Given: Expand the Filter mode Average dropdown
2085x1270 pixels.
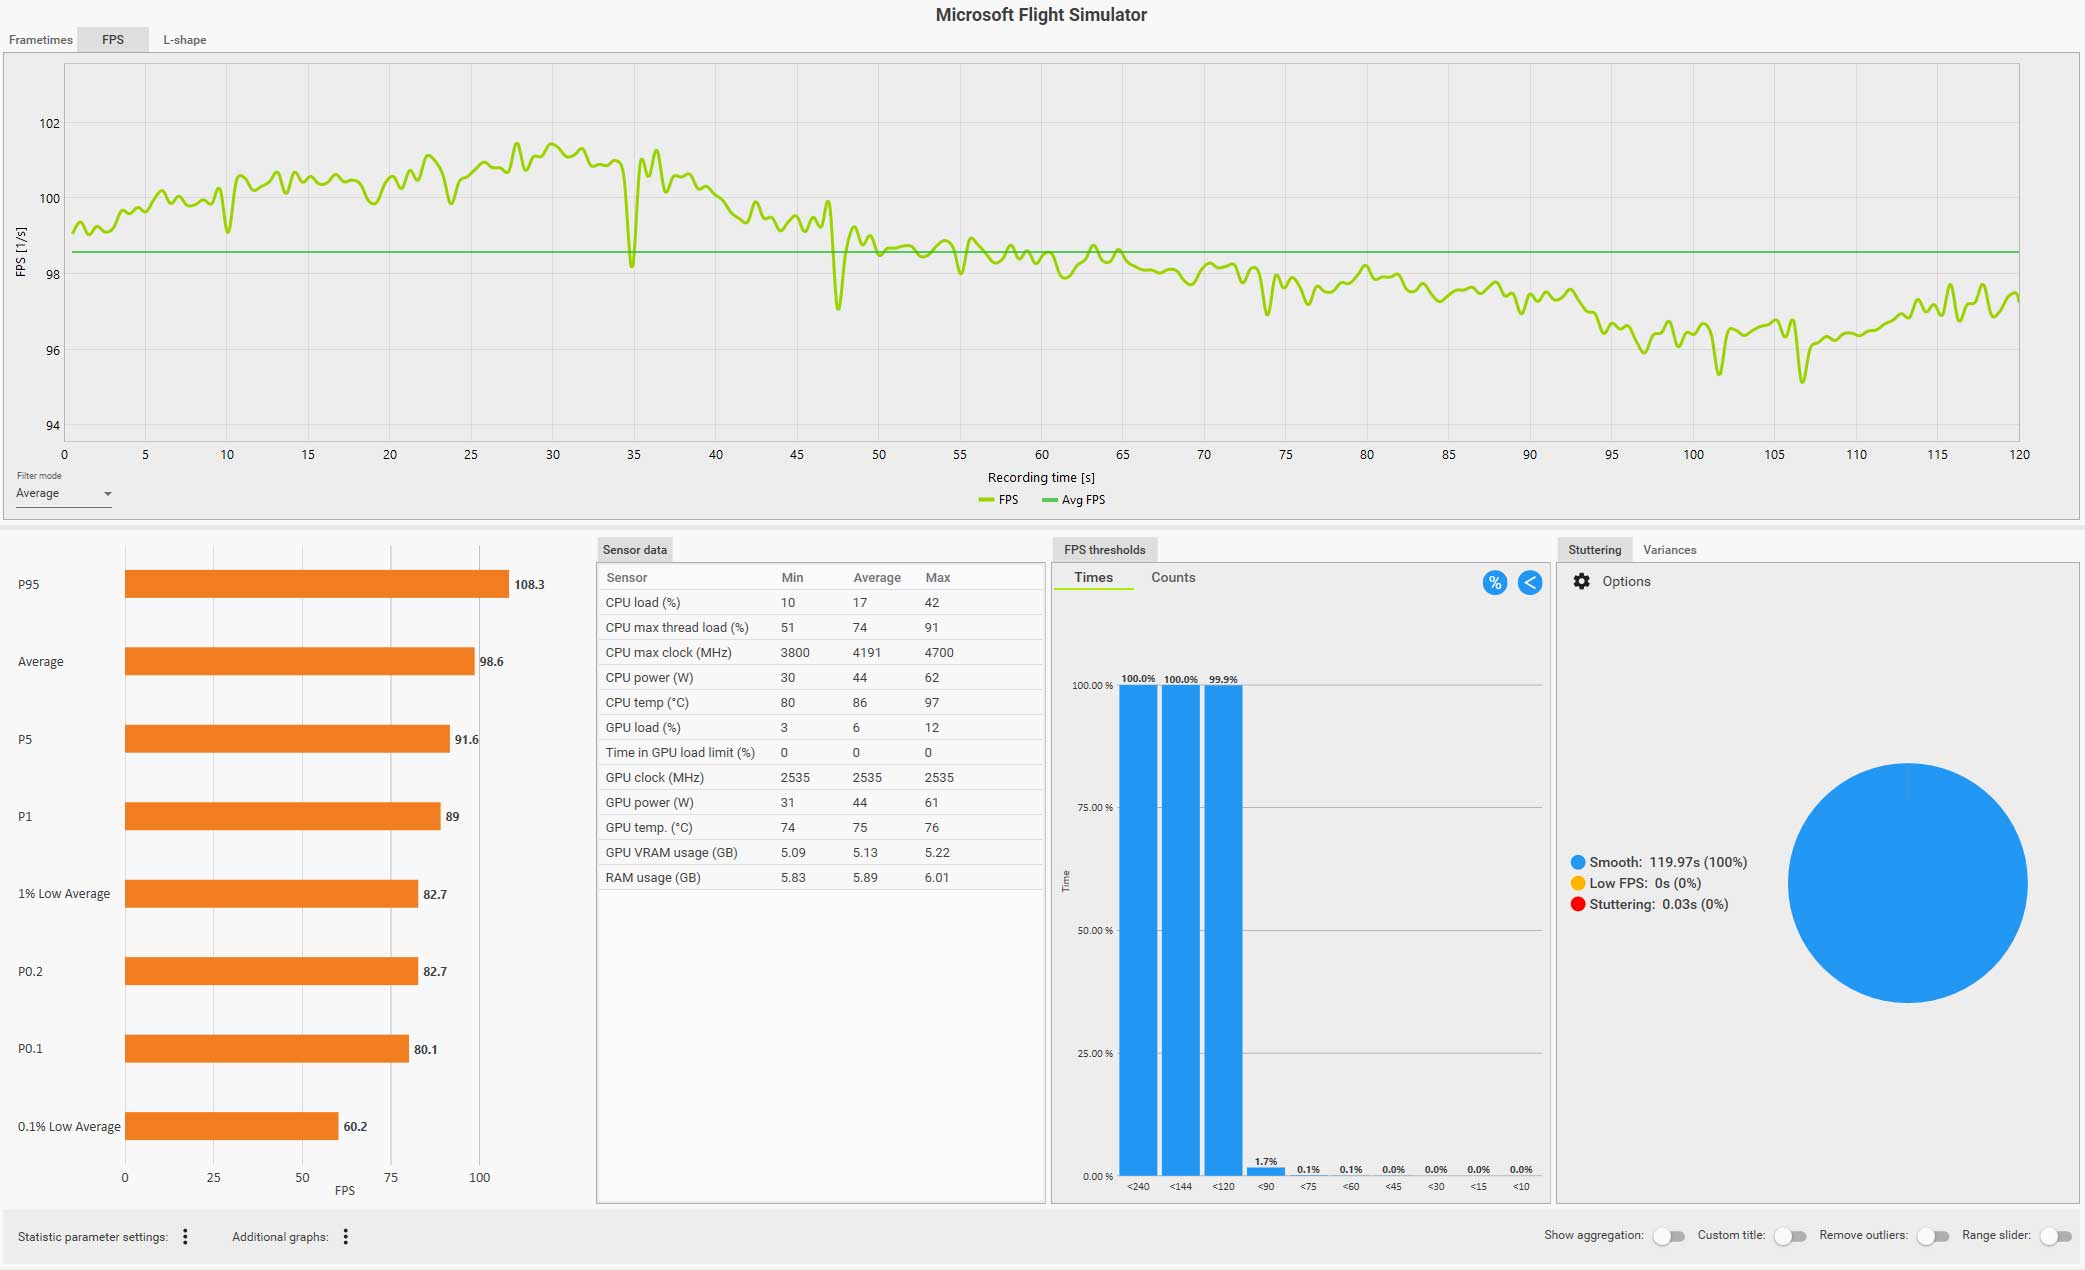Looking at the screenshot, I should point(64,494).
